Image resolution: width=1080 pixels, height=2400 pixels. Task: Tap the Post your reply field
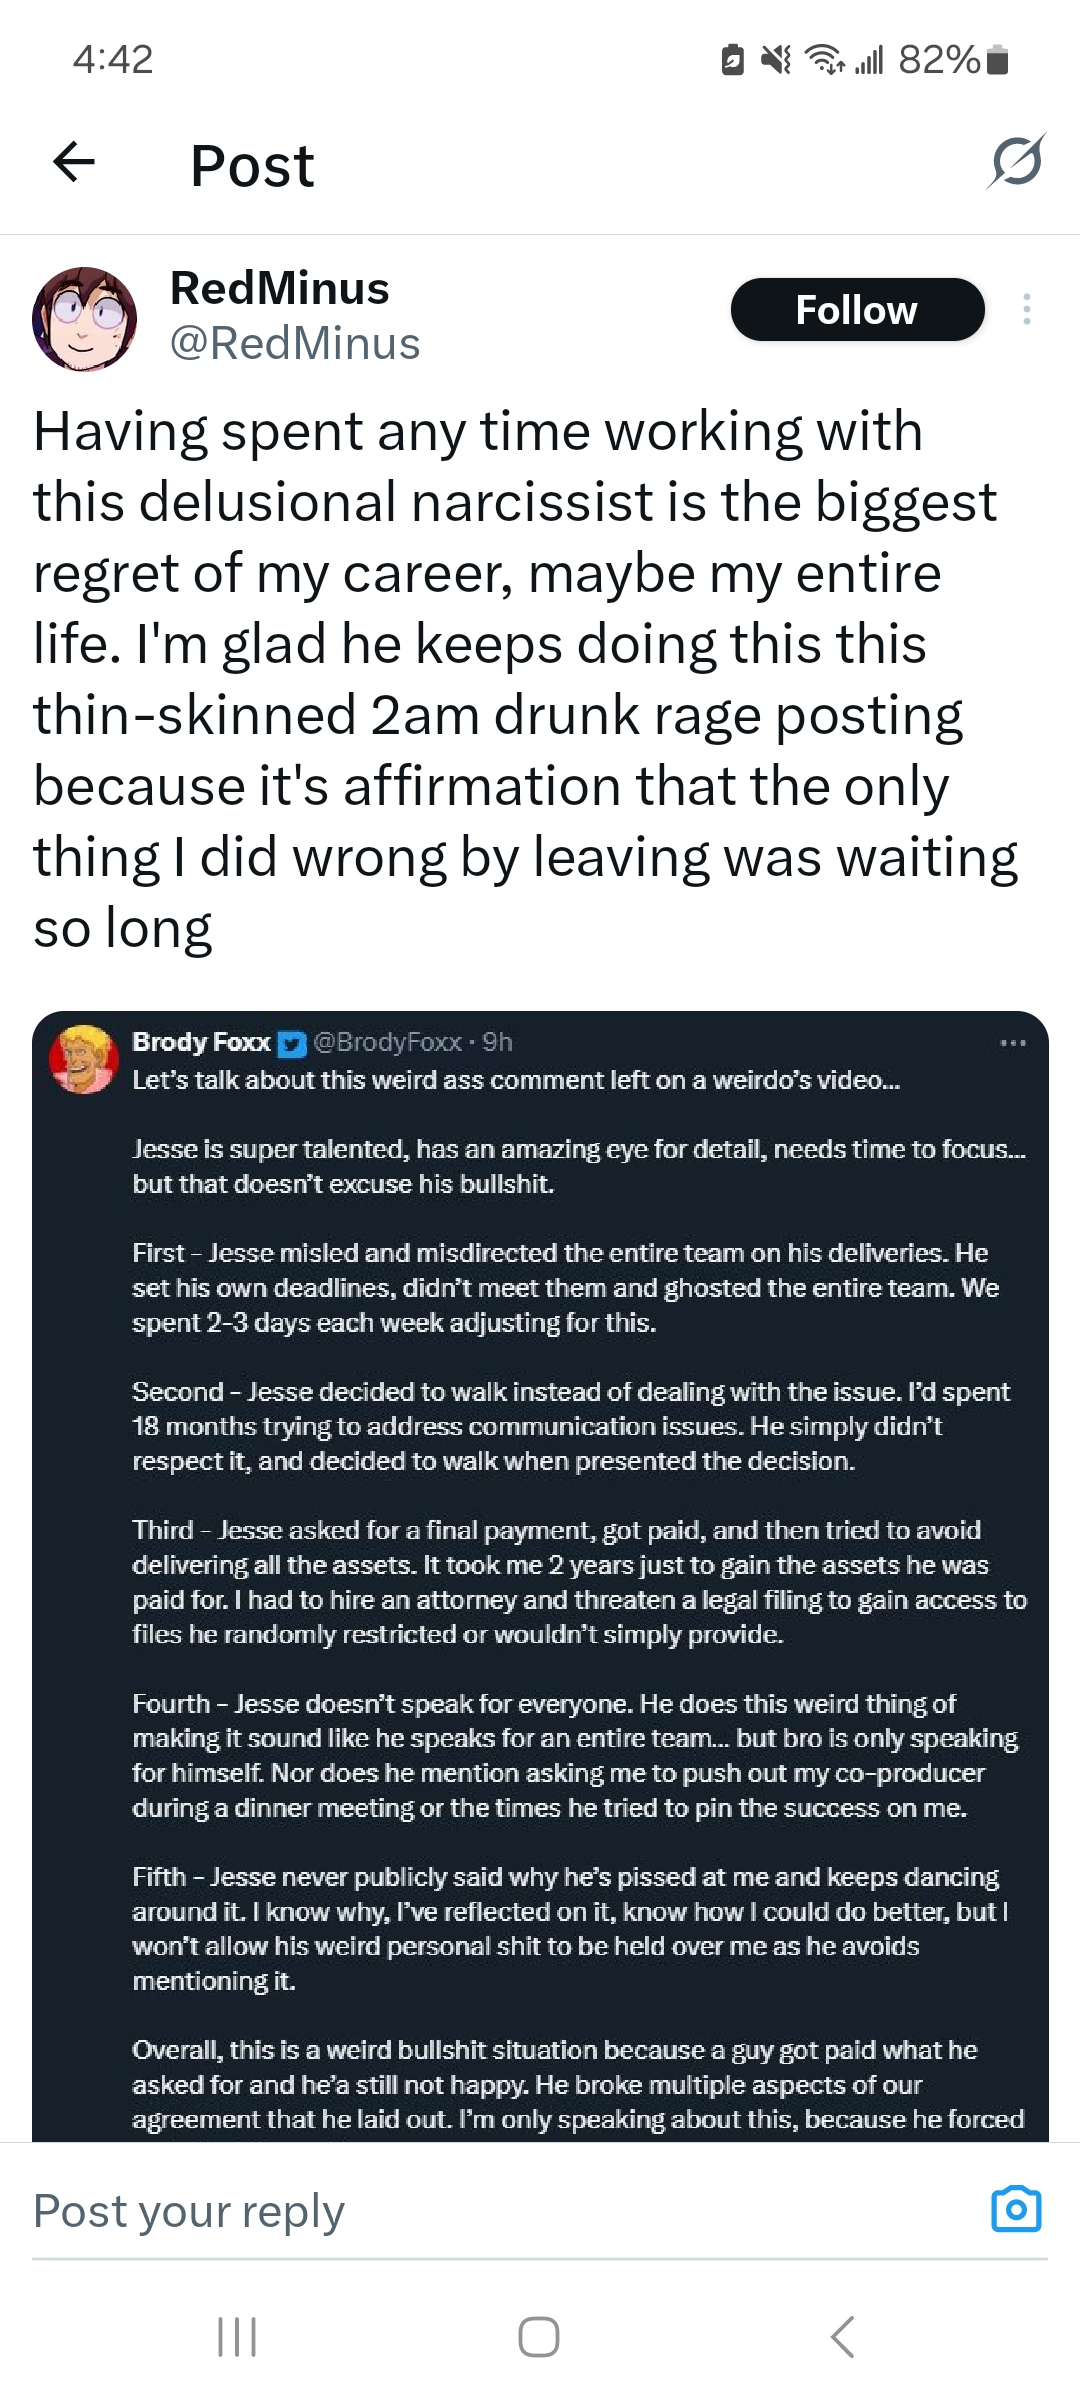(400, 2211)
